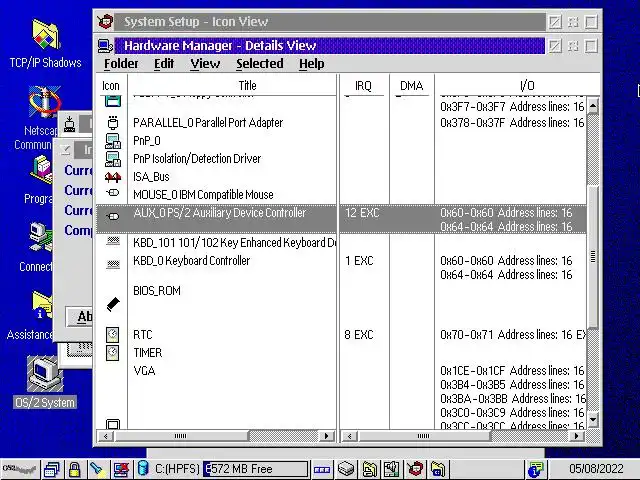The height and width of the screenshot is (480, 640).
Task: Click the Title column header
Action: pos(247,85)
